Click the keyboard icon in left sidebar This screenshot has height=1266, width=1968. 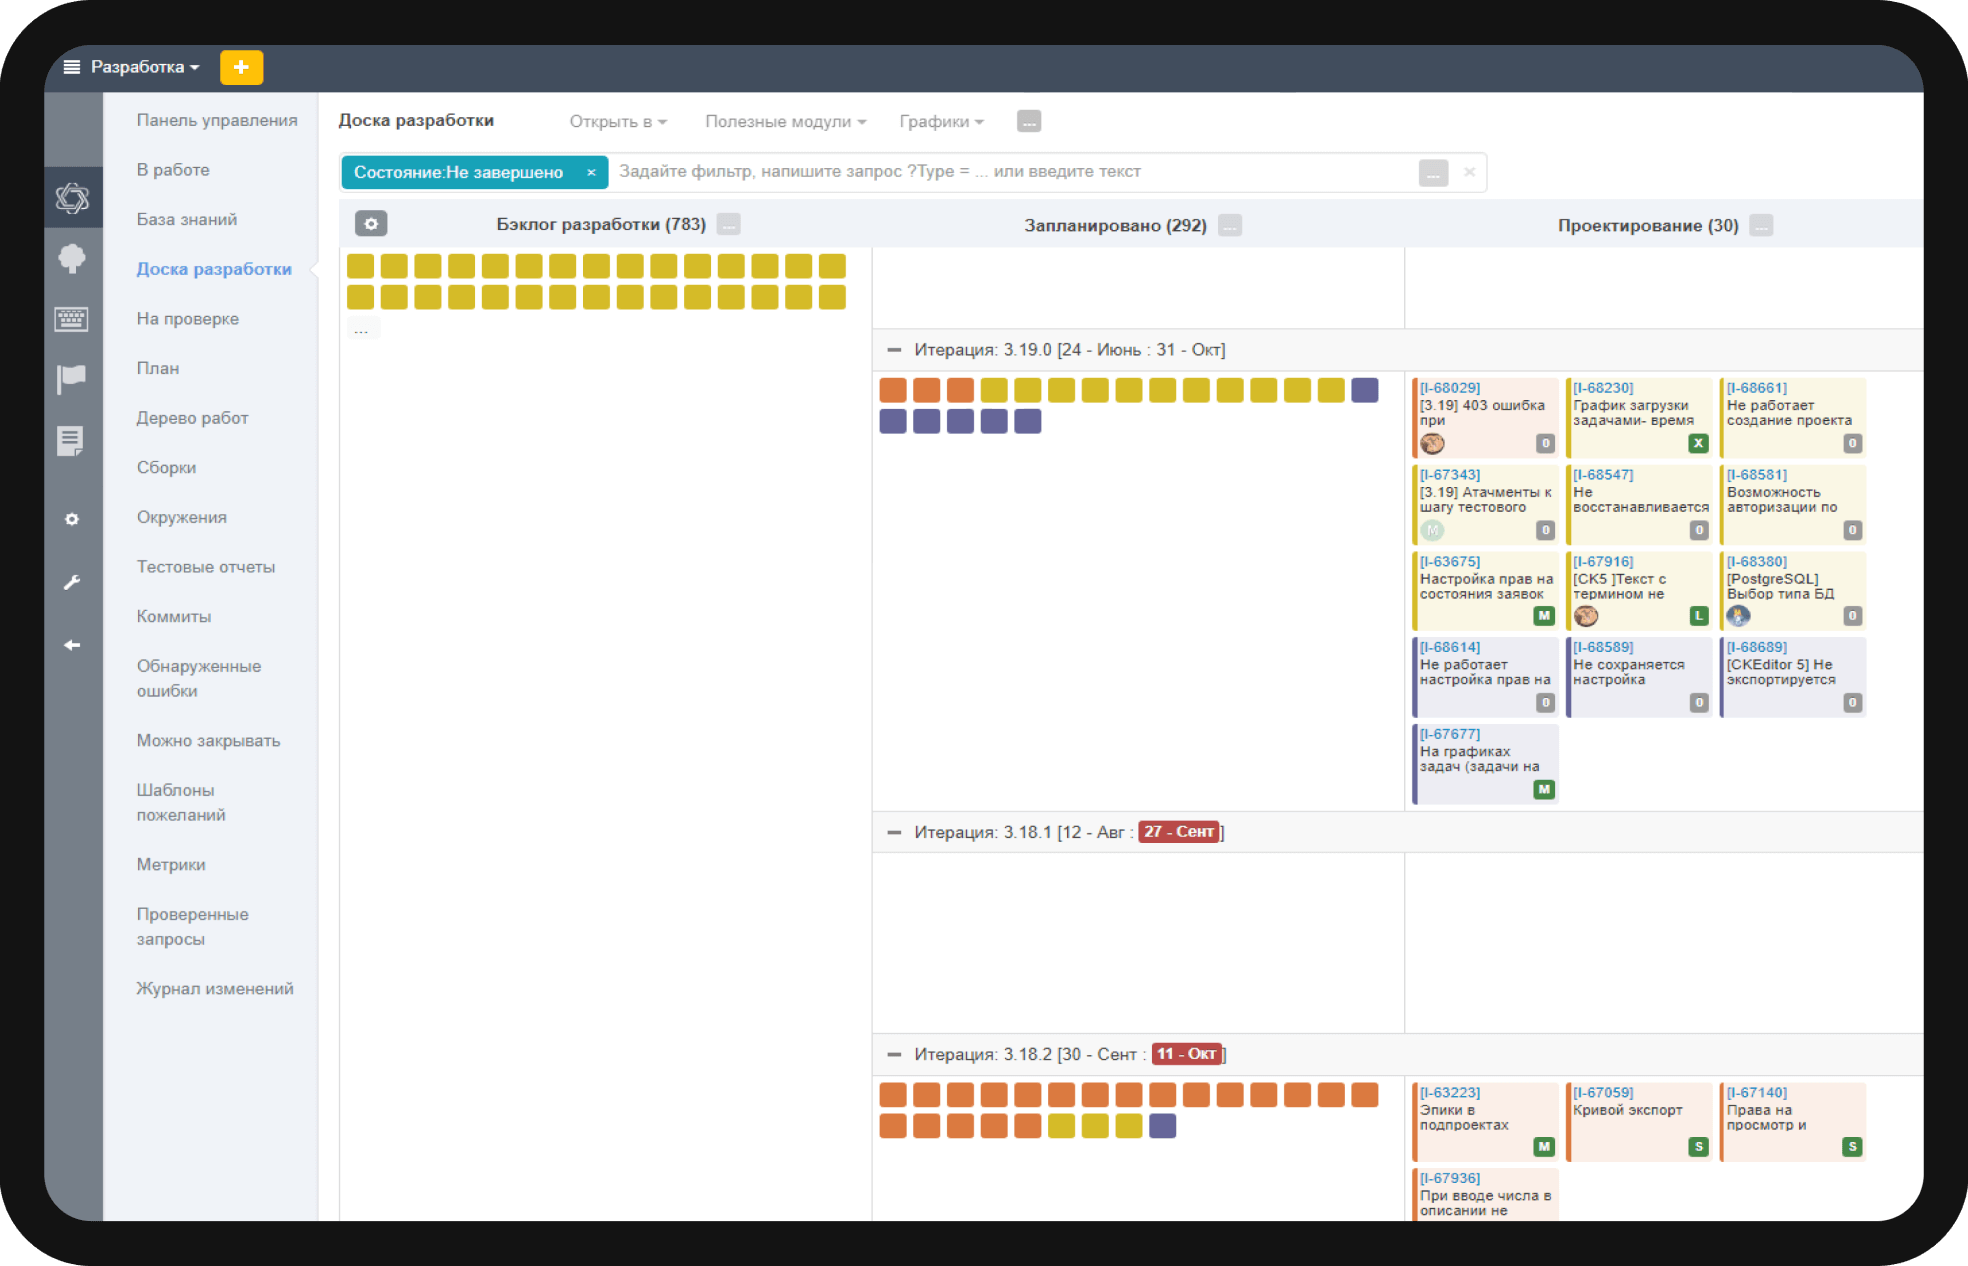pos(72,319)
